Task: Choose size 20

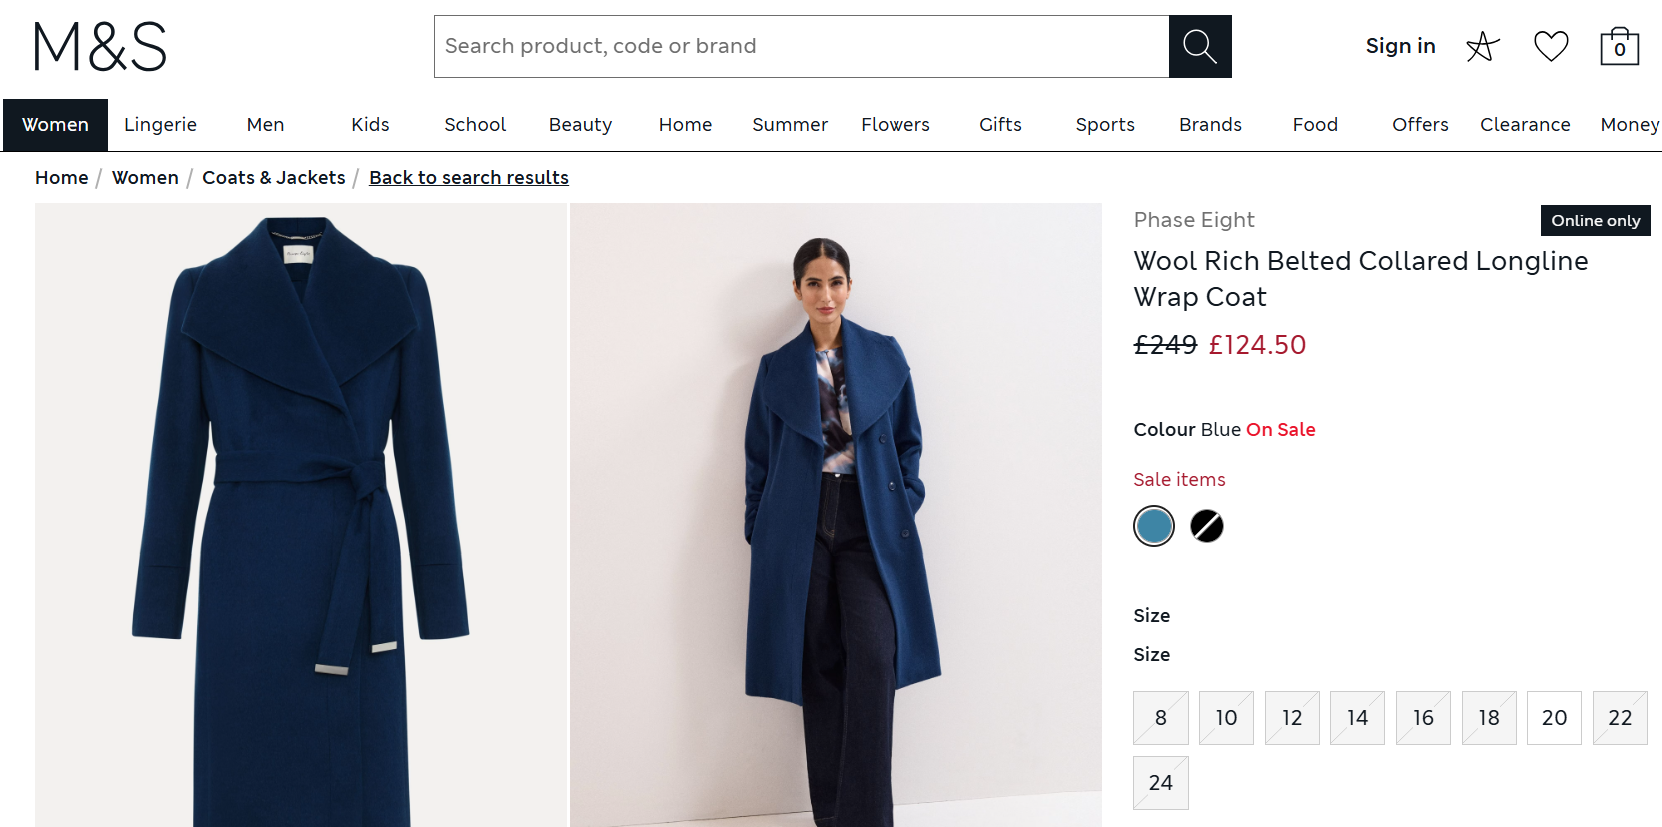Action: (1554, 718)
